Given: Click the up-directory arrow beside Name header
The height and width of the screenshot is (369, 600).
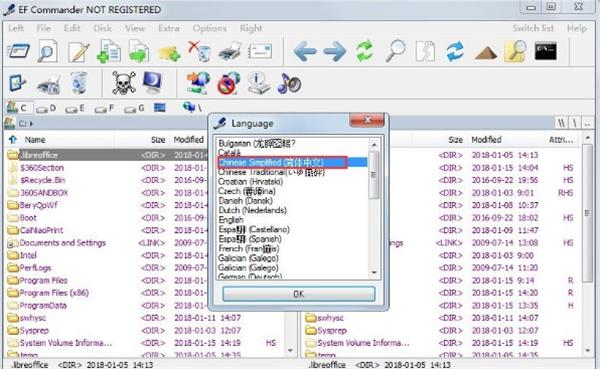Looking at the screenshot, I should [x=13, y=140].
